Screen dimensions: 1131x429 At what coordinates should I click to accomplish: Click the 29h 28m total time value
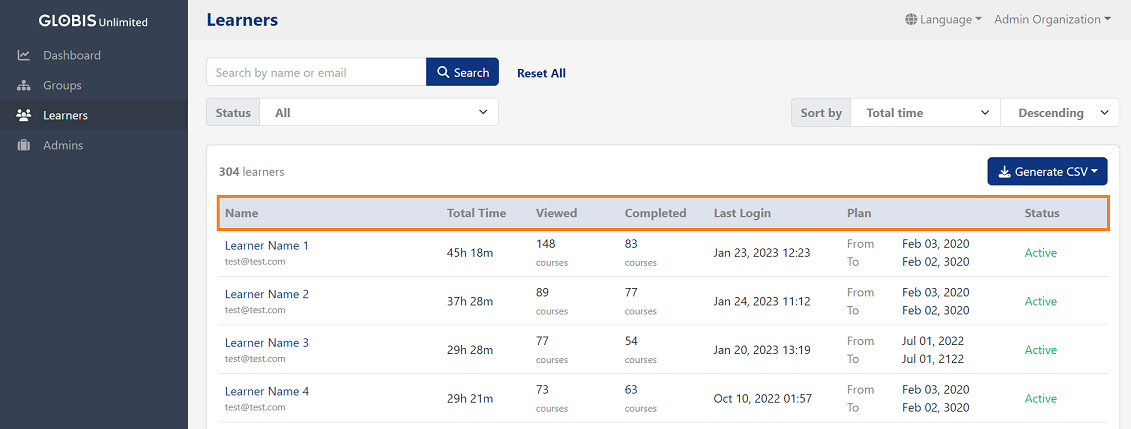[x=470, y=350]
